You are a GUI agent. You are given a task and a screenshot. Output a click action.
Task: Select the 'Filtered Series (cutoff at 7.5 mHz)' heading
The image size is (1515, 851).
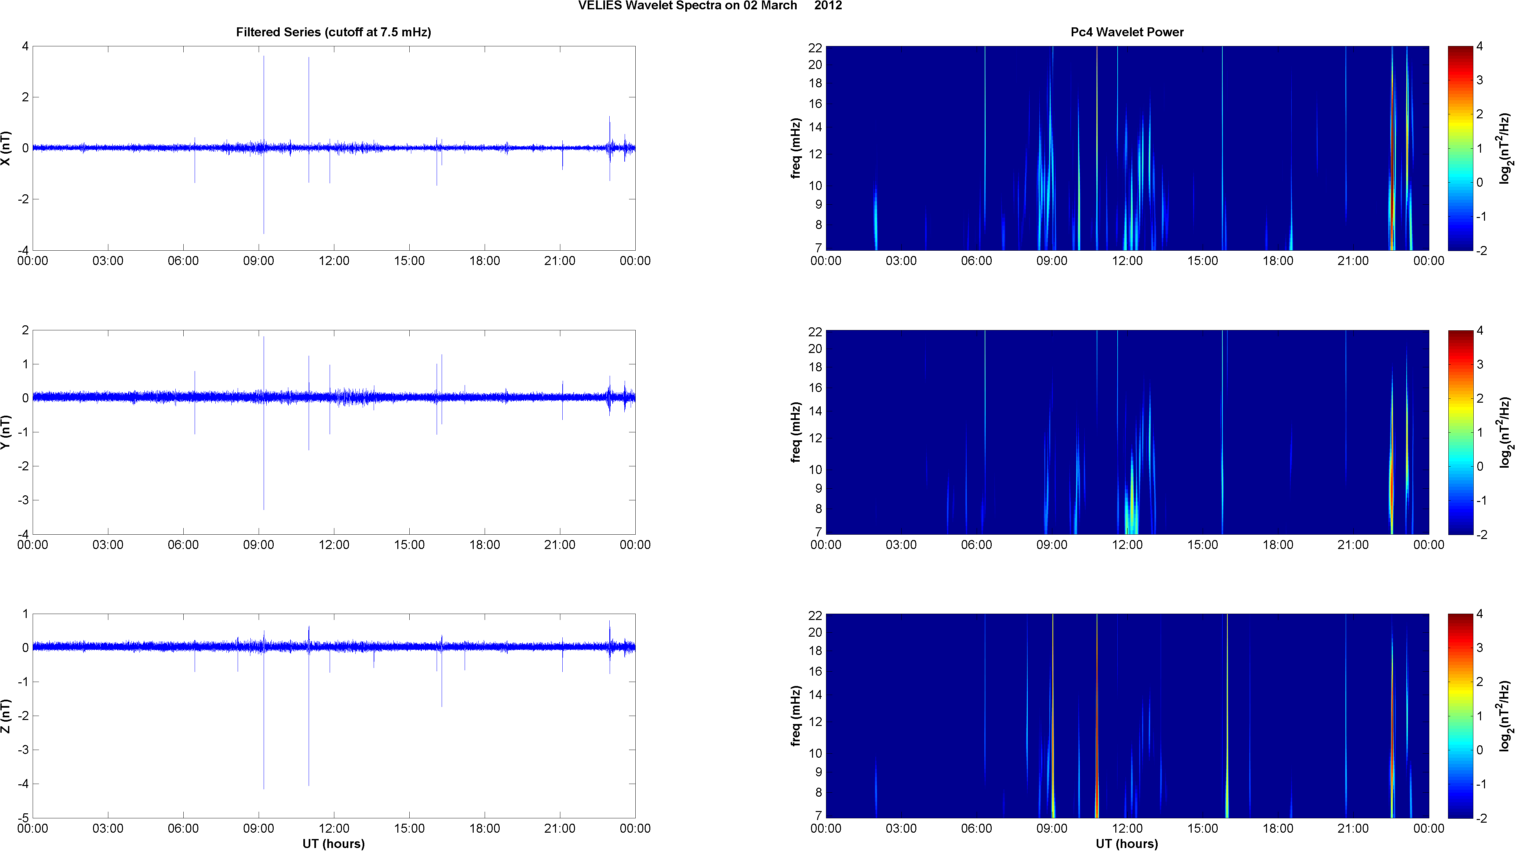[x=334, y=32]
